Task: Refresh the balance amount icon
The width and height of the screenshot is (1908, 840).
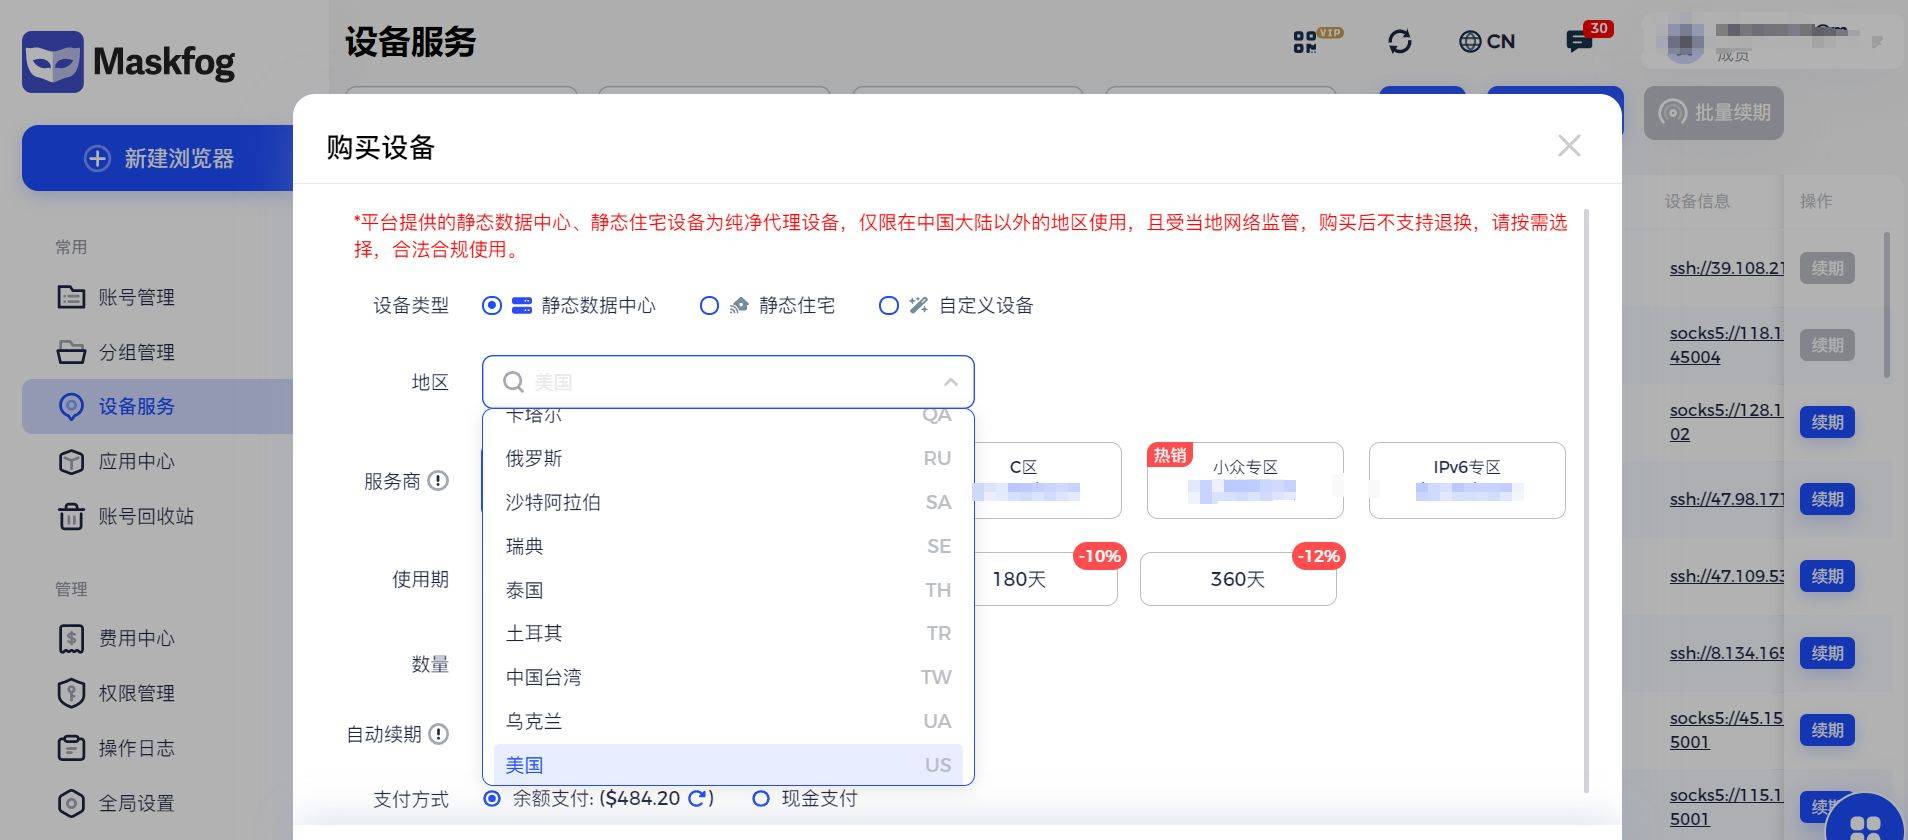Action: click(x=698, y=798)
